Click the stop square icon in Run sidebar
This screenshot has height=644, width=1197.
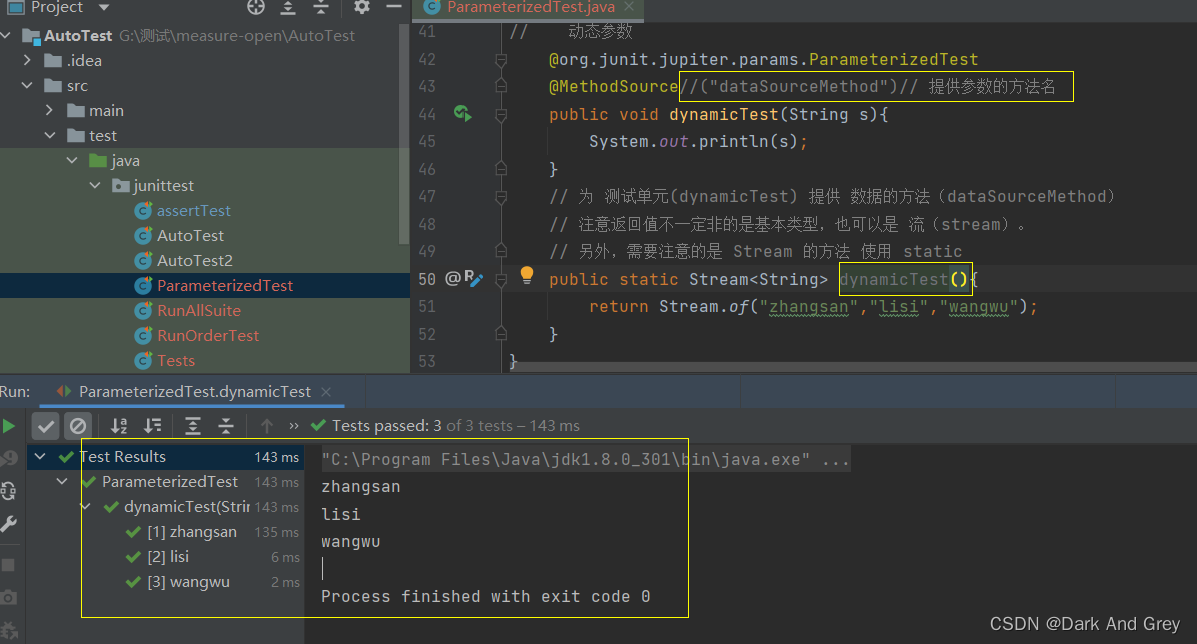coord(8,565)
